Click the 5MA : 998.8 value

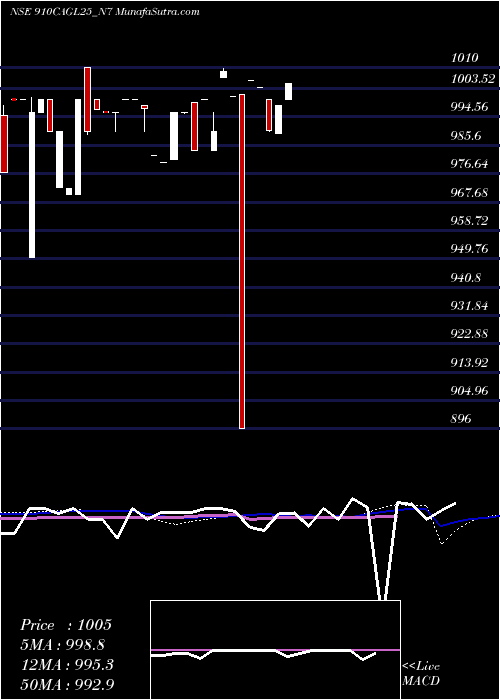[63, 645]
